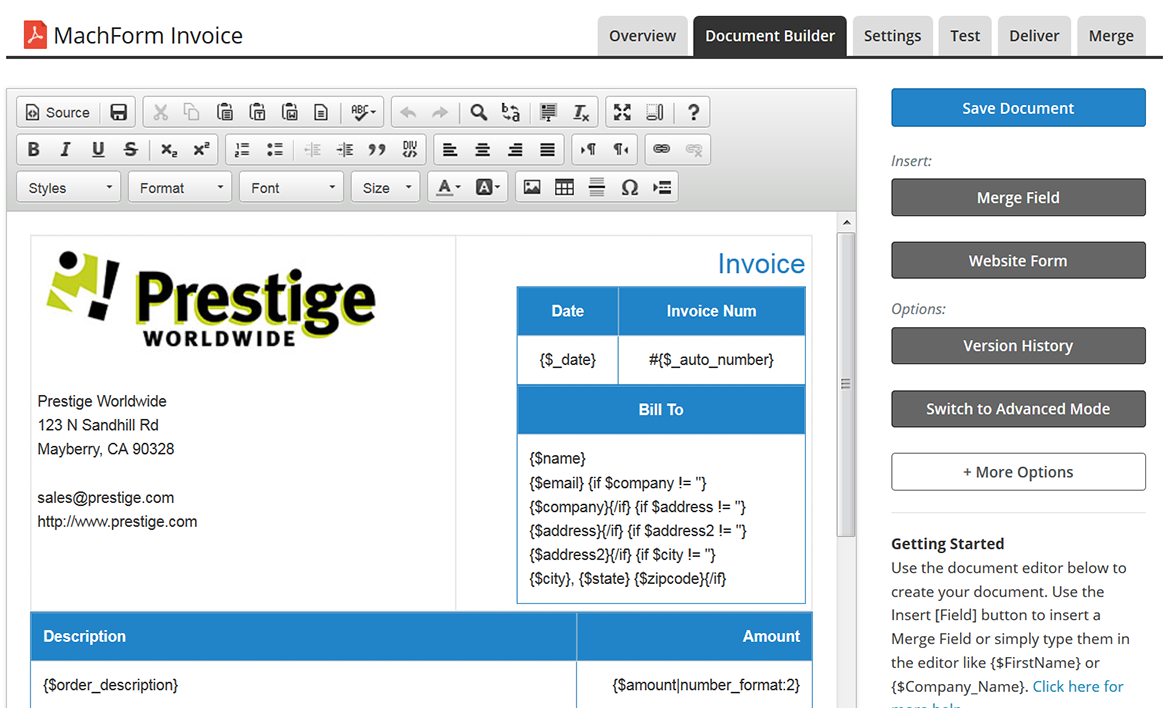The height and width of the screenshot is (708, 1171).
Task: Insert a numbered list
Action: pyautogui.click(x=242, y=149)
